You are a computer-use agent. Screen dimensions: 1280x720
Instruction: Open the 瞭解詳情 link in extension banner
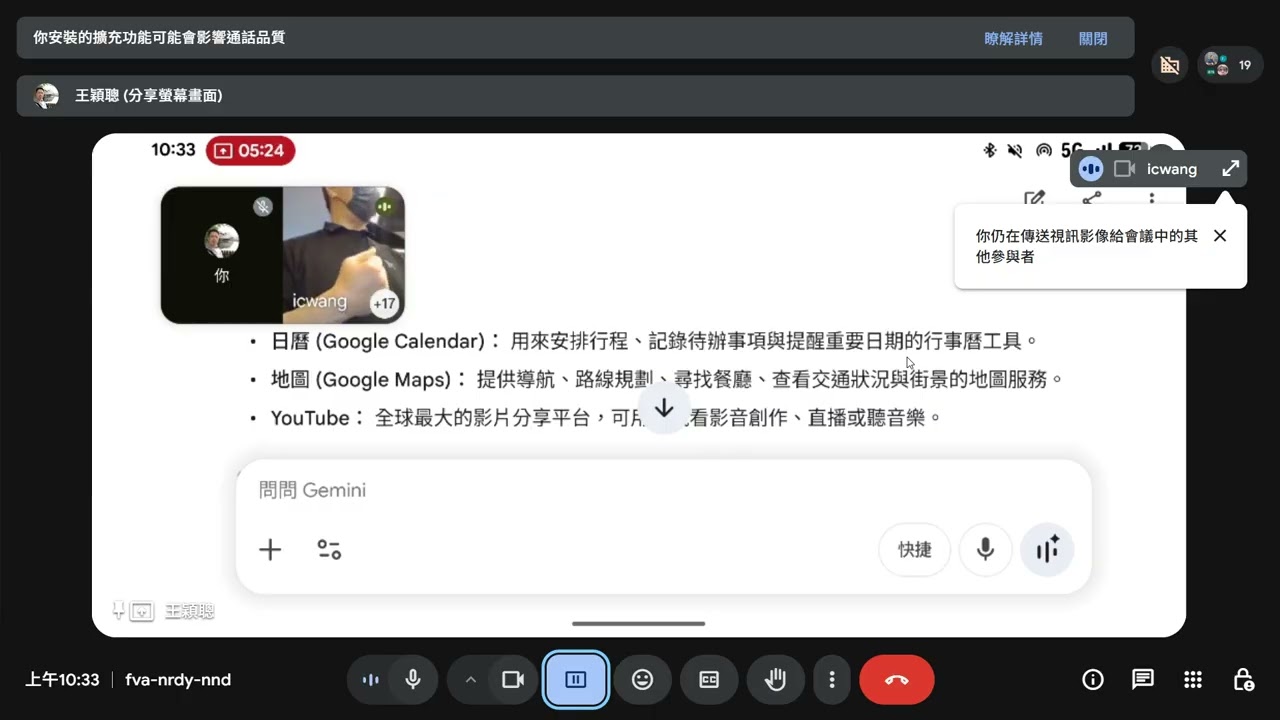point(1013,38)
